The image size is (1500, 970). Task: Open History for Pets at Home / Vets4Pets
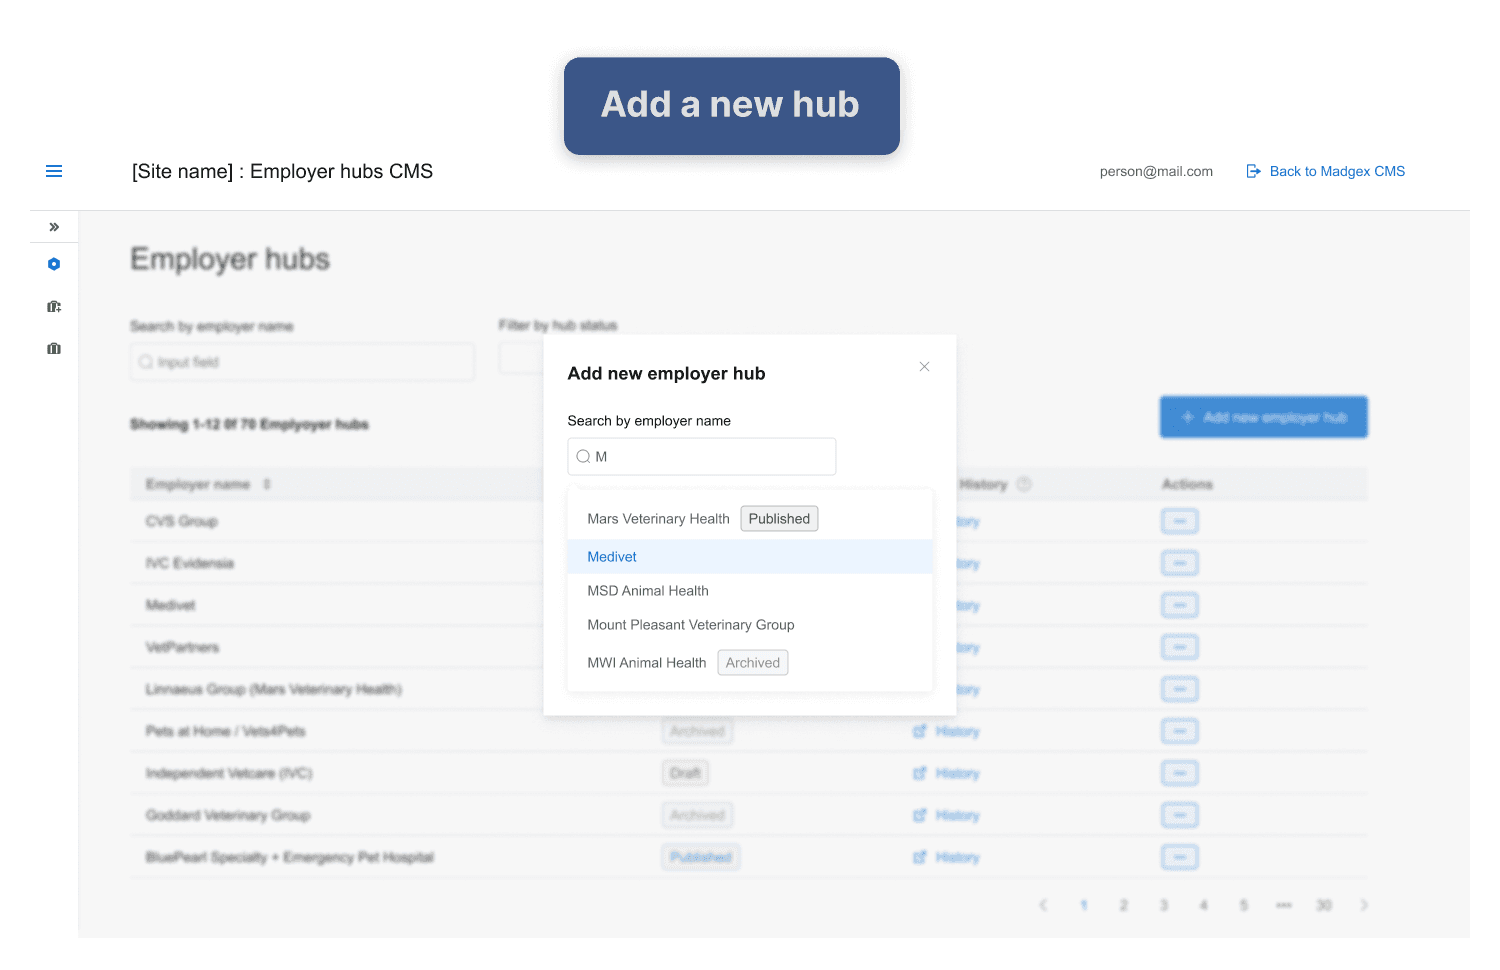[946, 731]
